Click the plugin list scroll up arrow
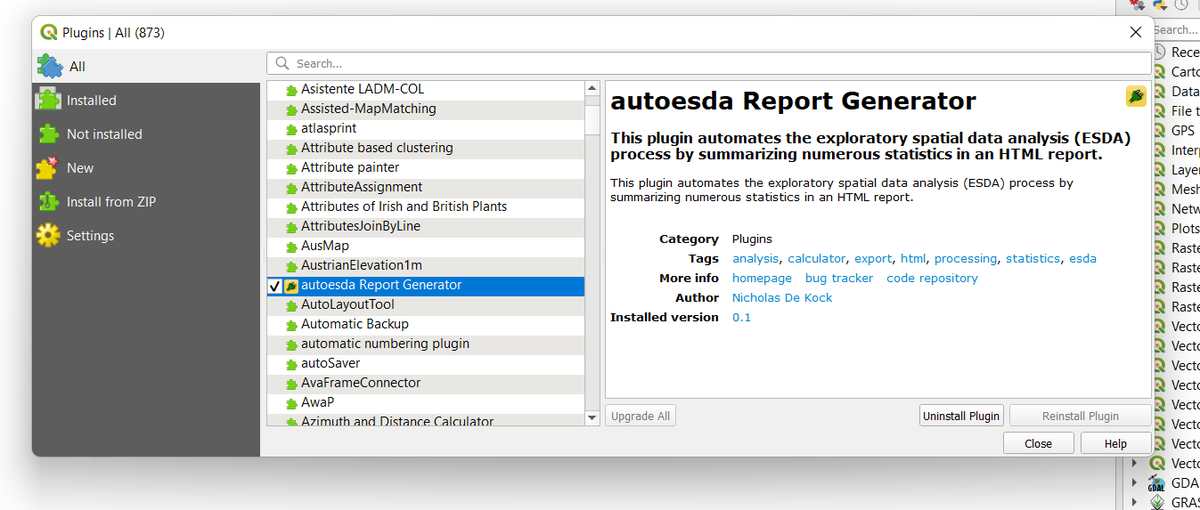1200x510 pixels. click(x=592, y=89)
